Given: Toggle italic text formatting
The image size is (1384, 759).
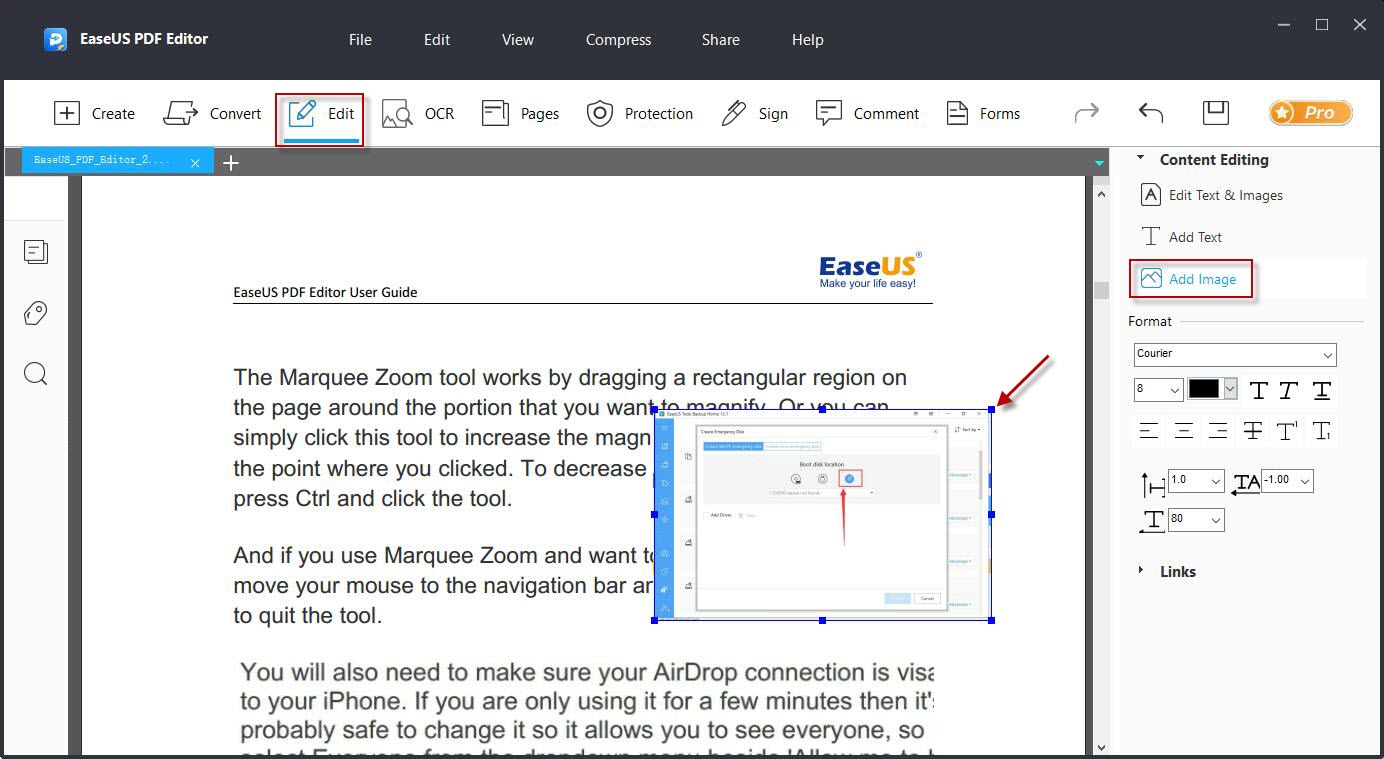Looking at the screenshot, I should pos(1288,390).
